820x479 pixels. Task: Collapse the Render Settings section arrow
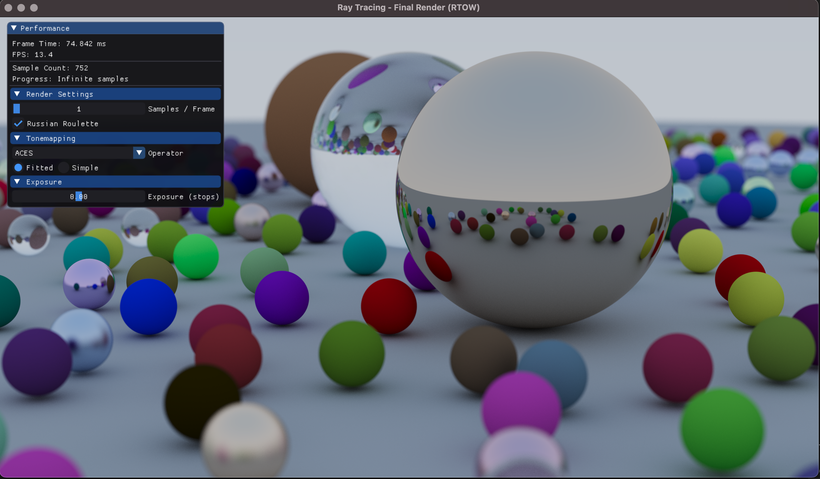17,94
